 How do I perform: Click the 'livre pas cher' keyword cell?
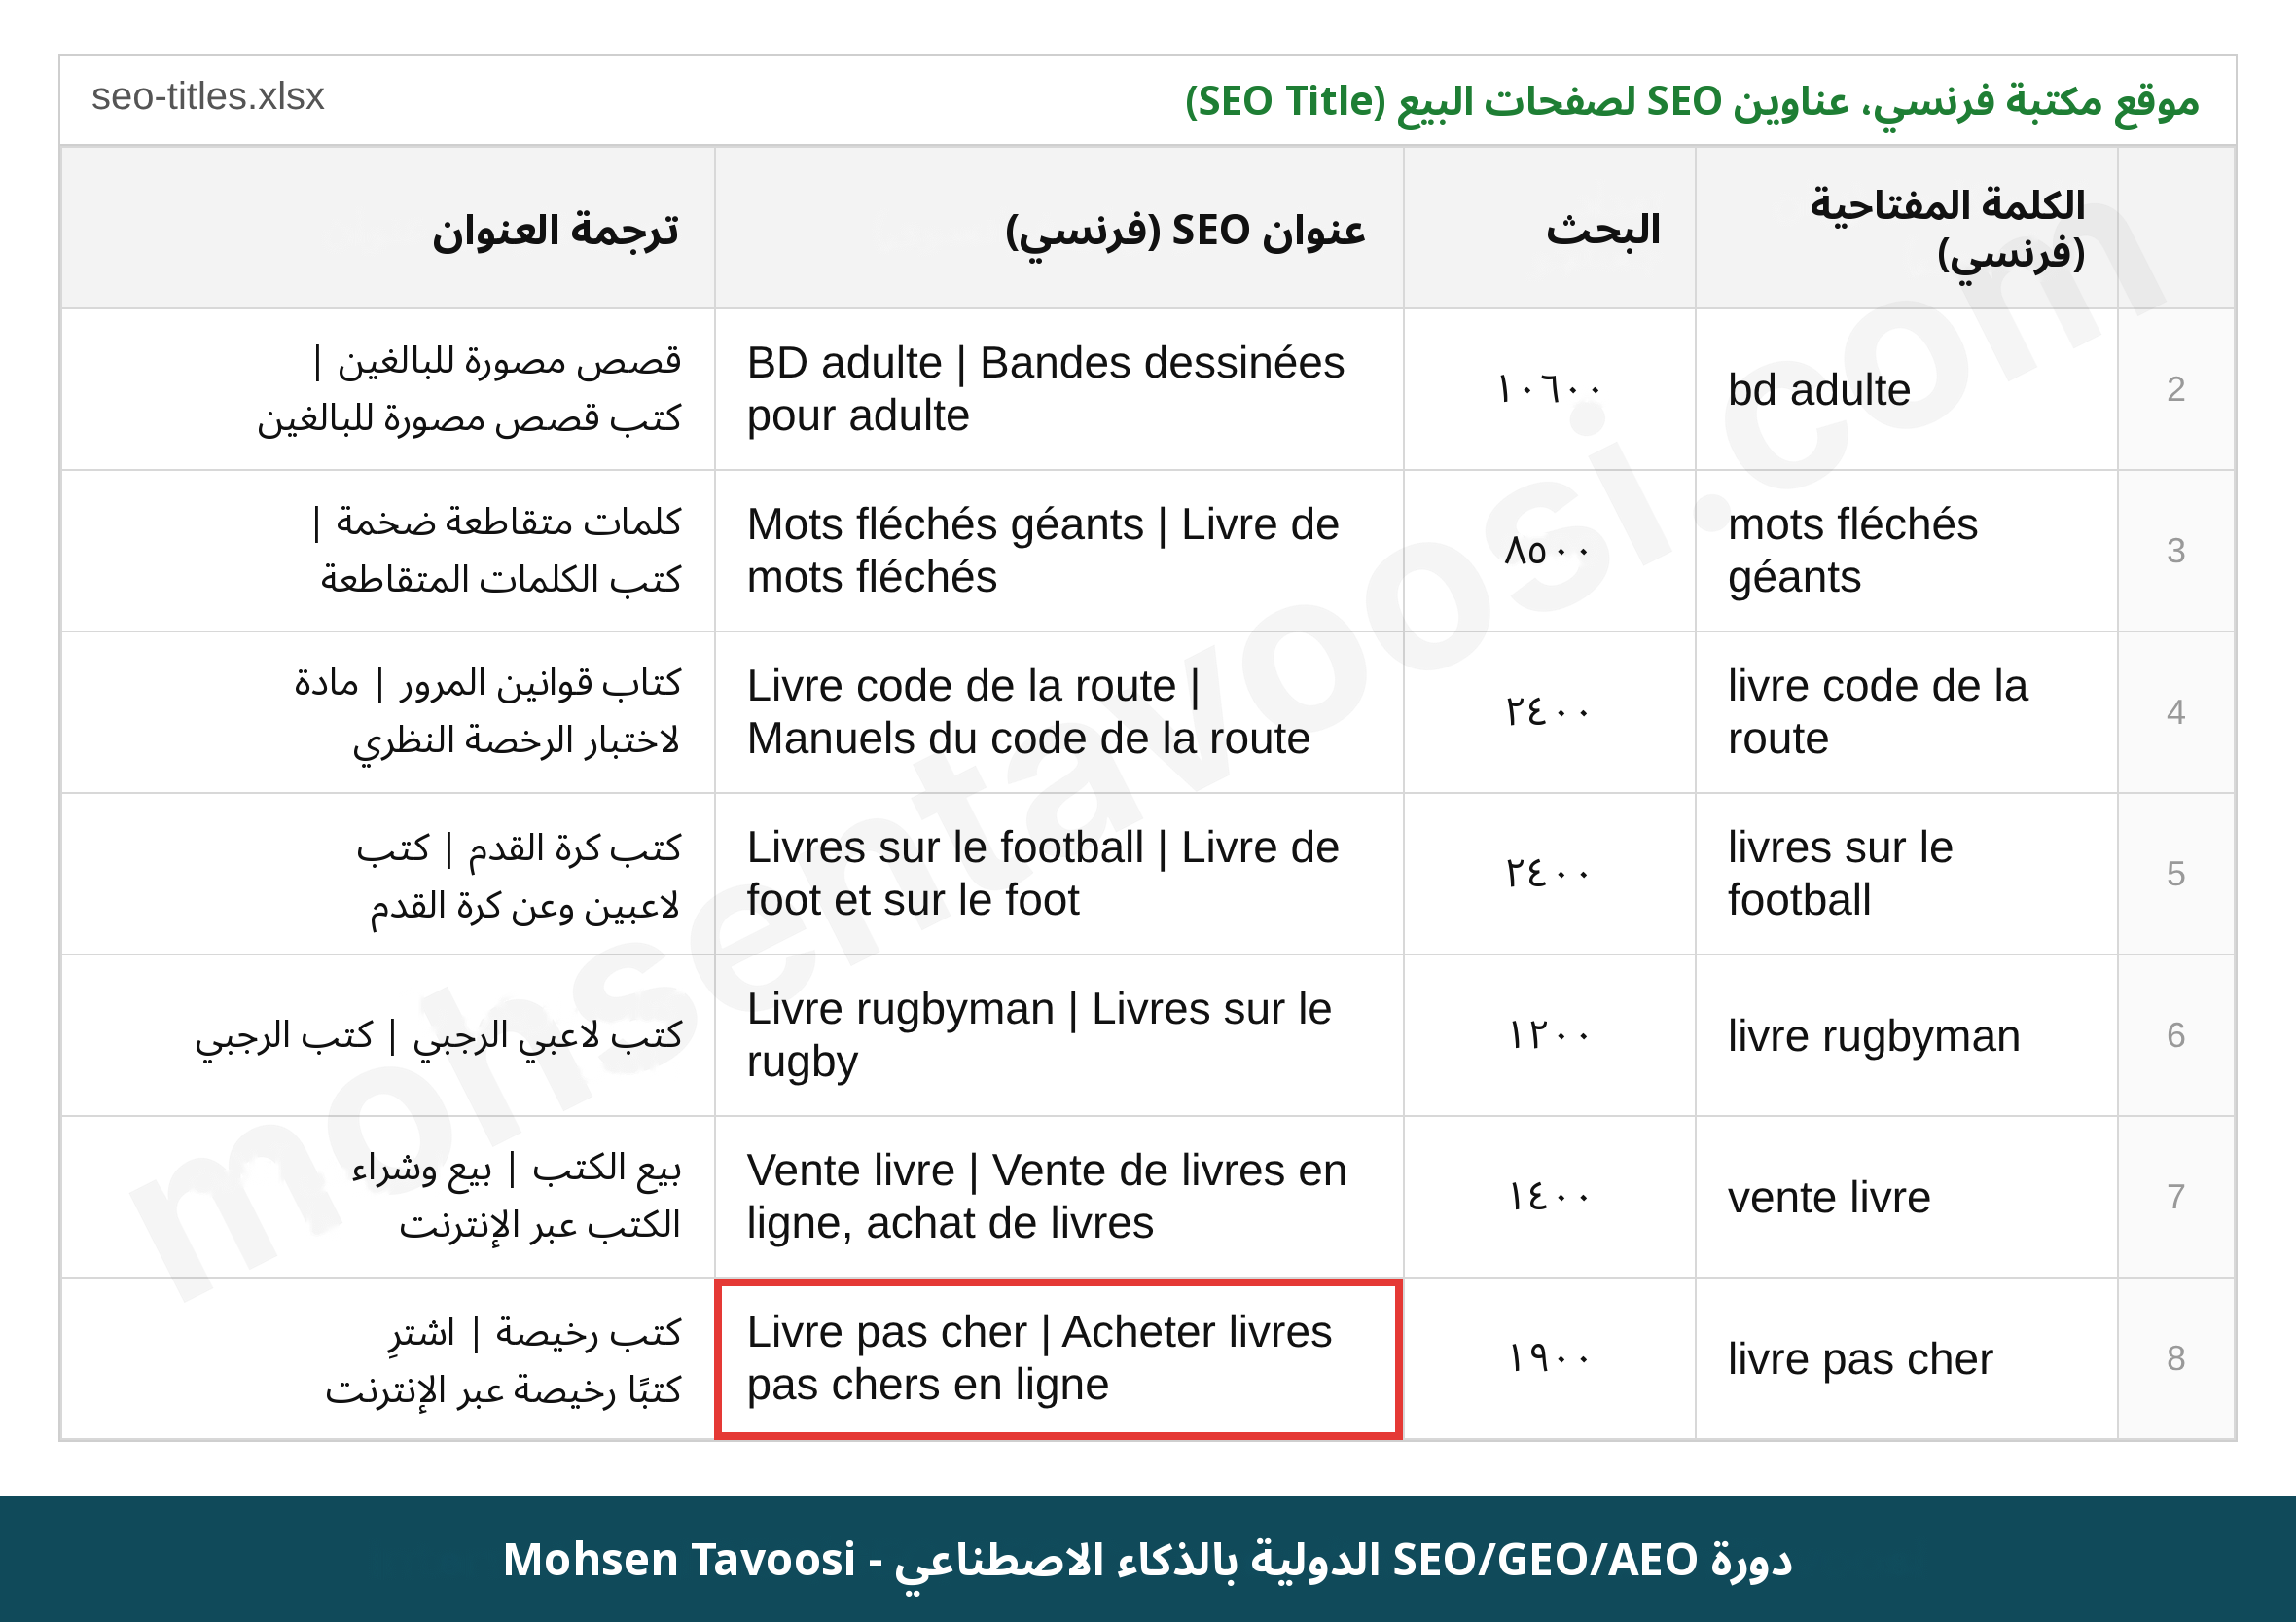[1906, 1358]
